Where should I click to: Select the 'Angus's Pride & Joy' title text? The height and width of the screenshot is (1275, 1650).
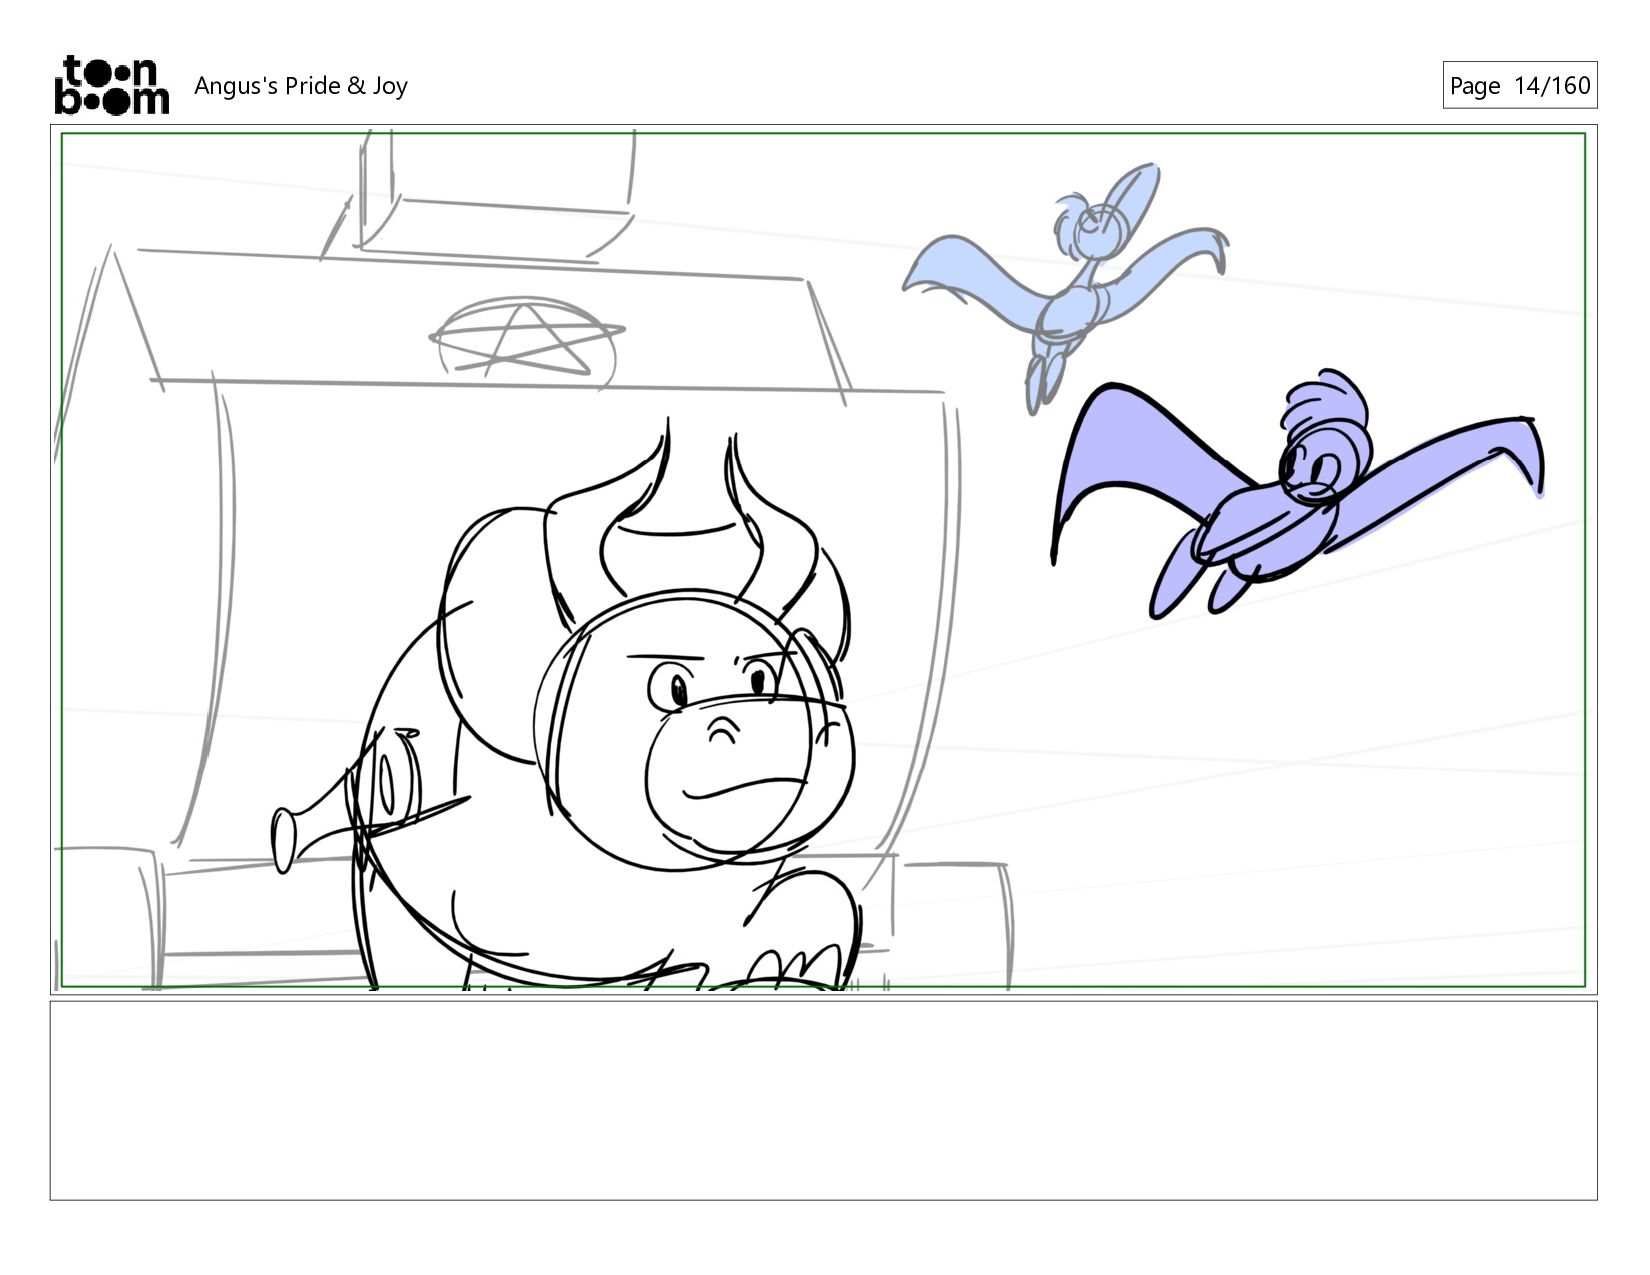click(301, 86)
